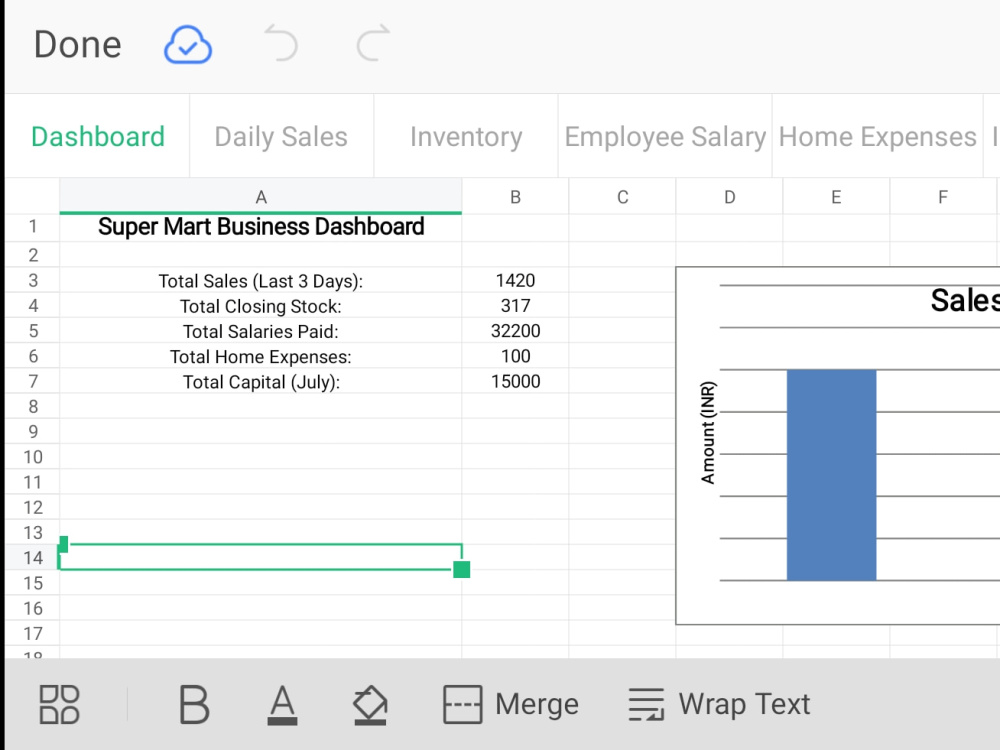Select the 'Total Sales (Last 3 Days):' cell
Image resolution: width=1000 pixels, height=750 pixels.
[x=261, y=281]
